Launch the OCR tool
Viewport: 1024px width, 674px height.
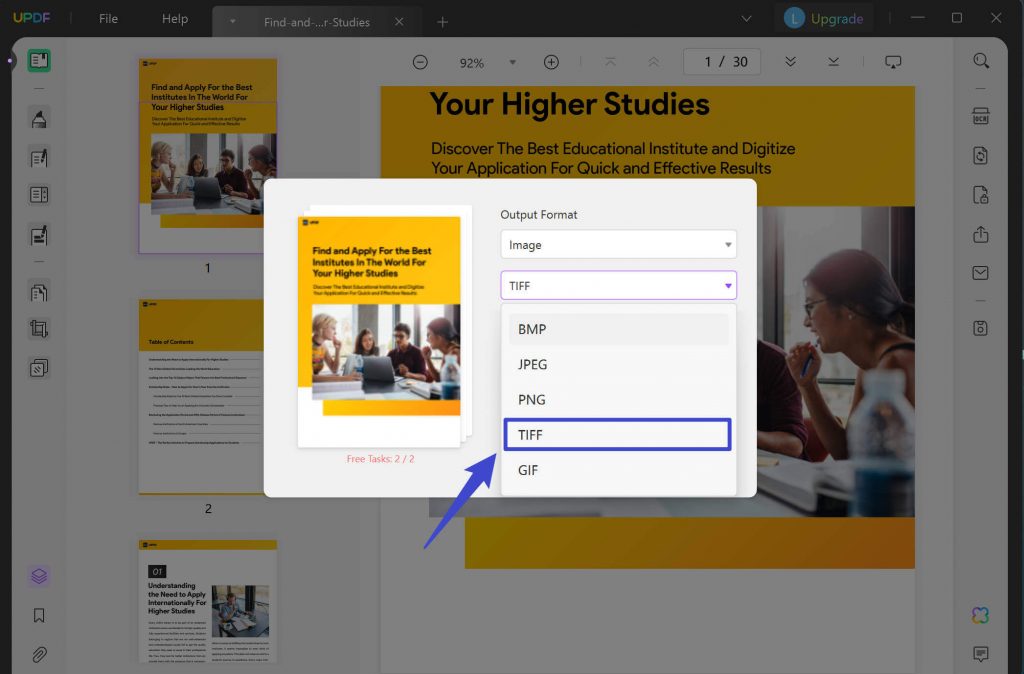point(979,117)
